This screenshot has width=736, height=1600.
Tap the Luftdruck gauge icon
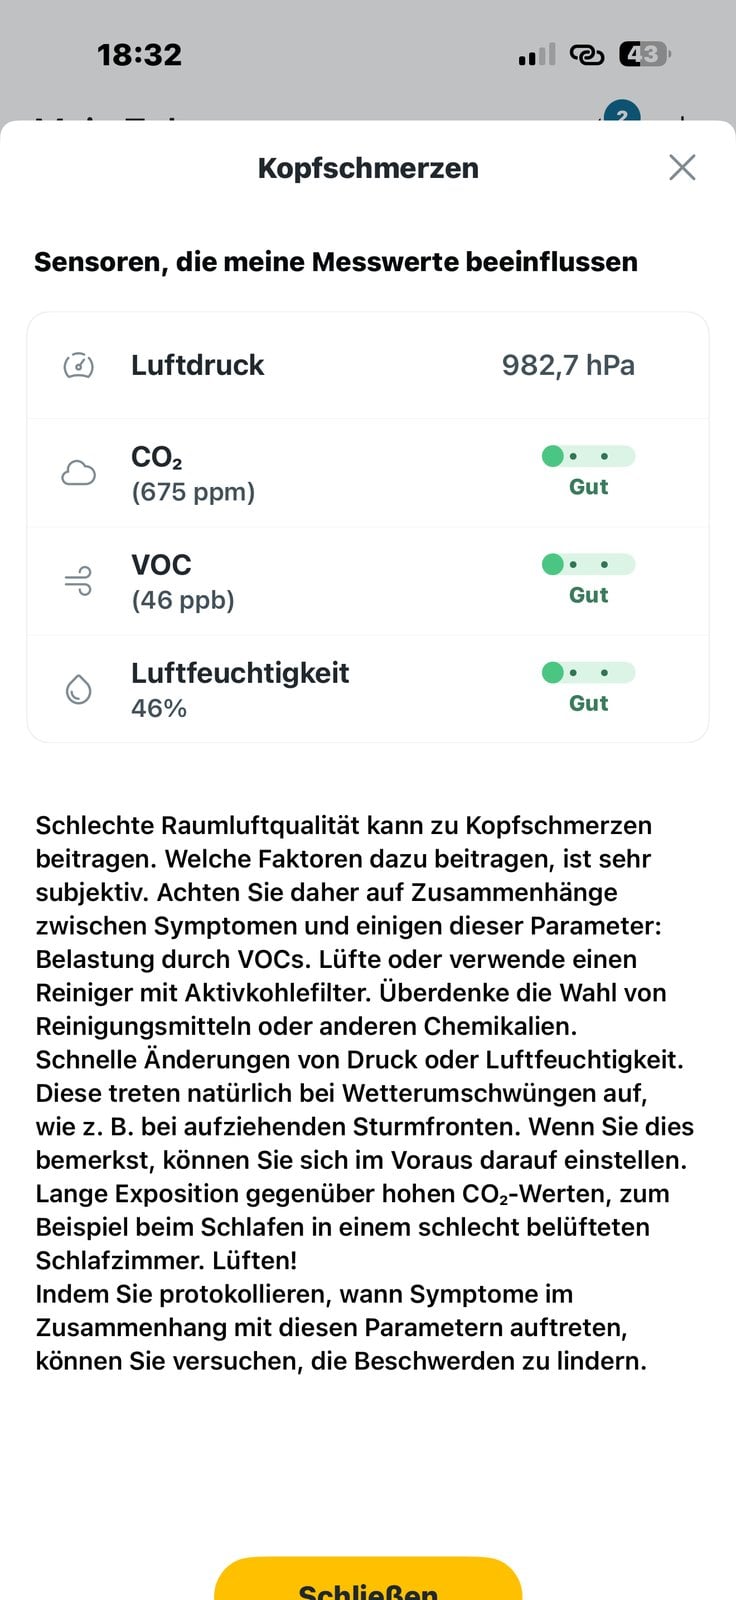click(79, 365)
